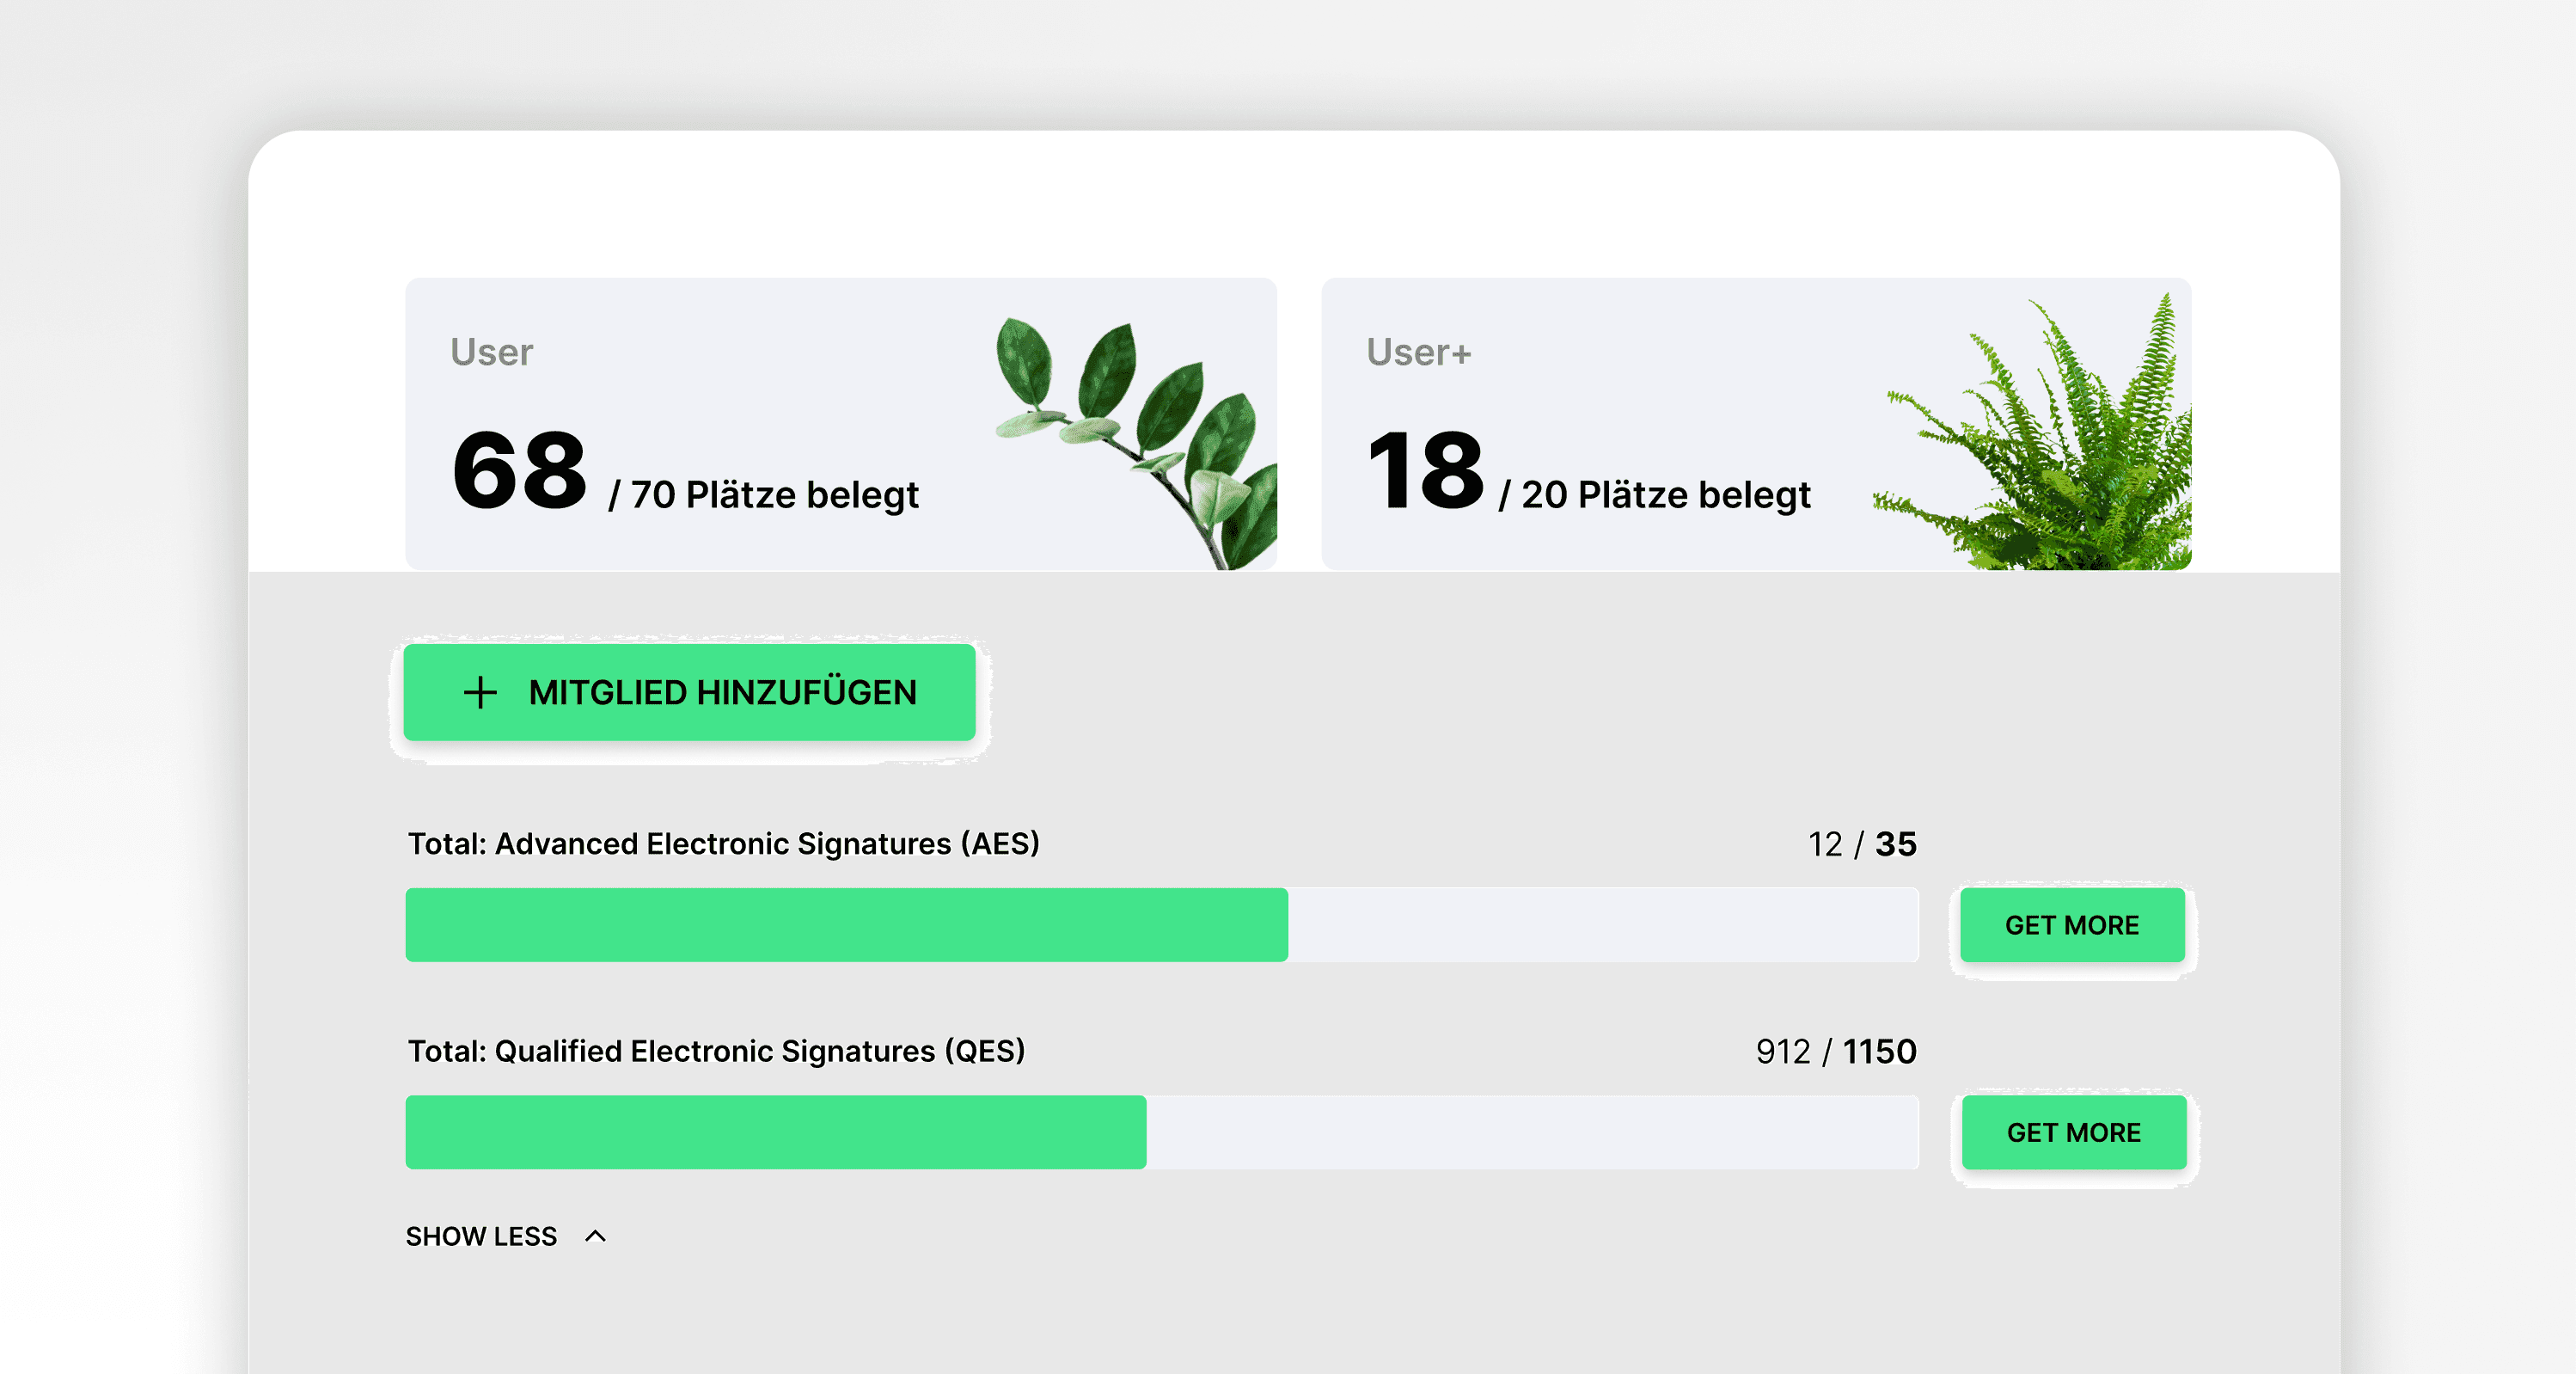
Task: Open the User+ seats card showing 18
Action: point(1757,424)
